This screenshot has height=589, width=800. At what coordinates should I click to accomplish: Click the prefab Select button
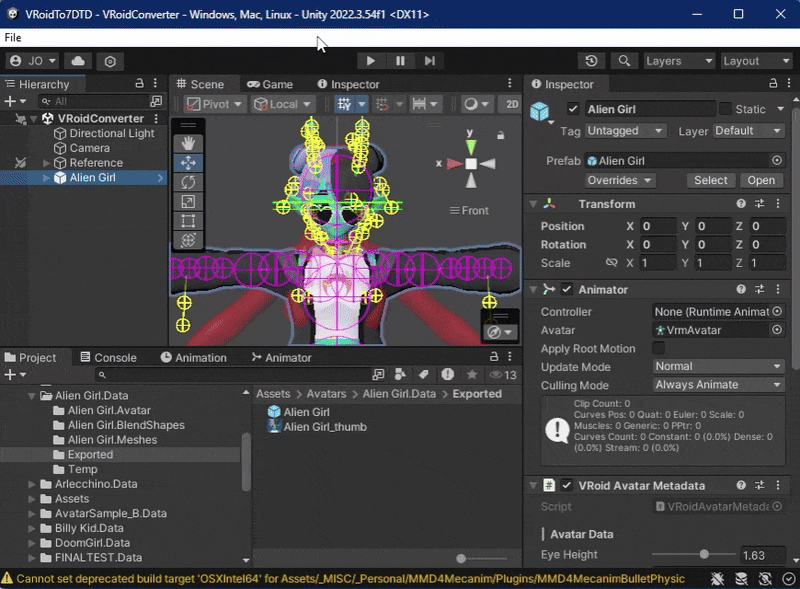click(710, 180)
